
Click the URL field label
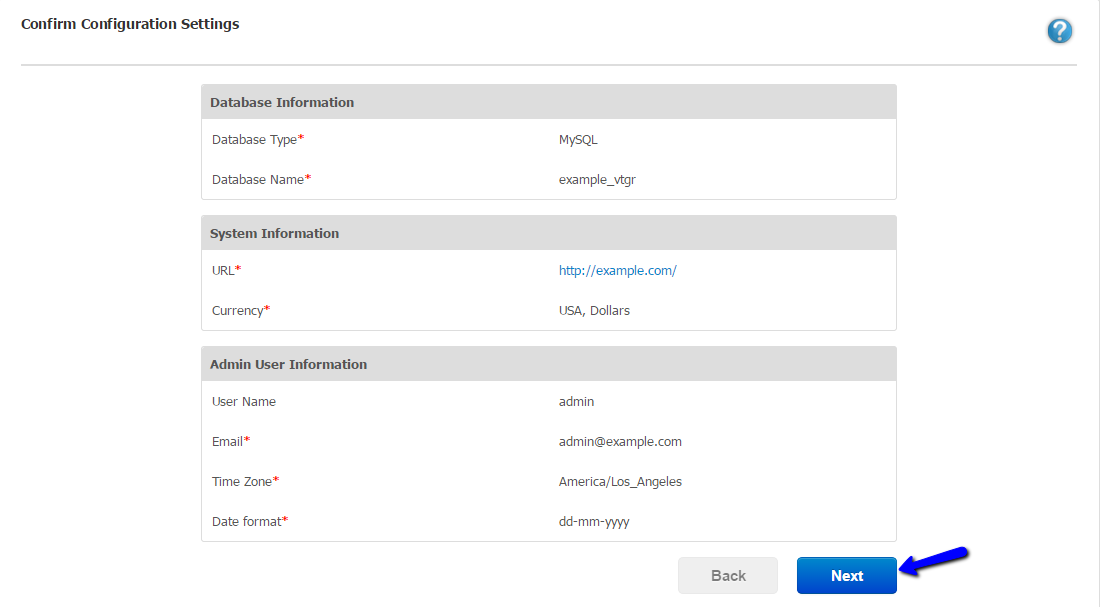coord(226,270)
